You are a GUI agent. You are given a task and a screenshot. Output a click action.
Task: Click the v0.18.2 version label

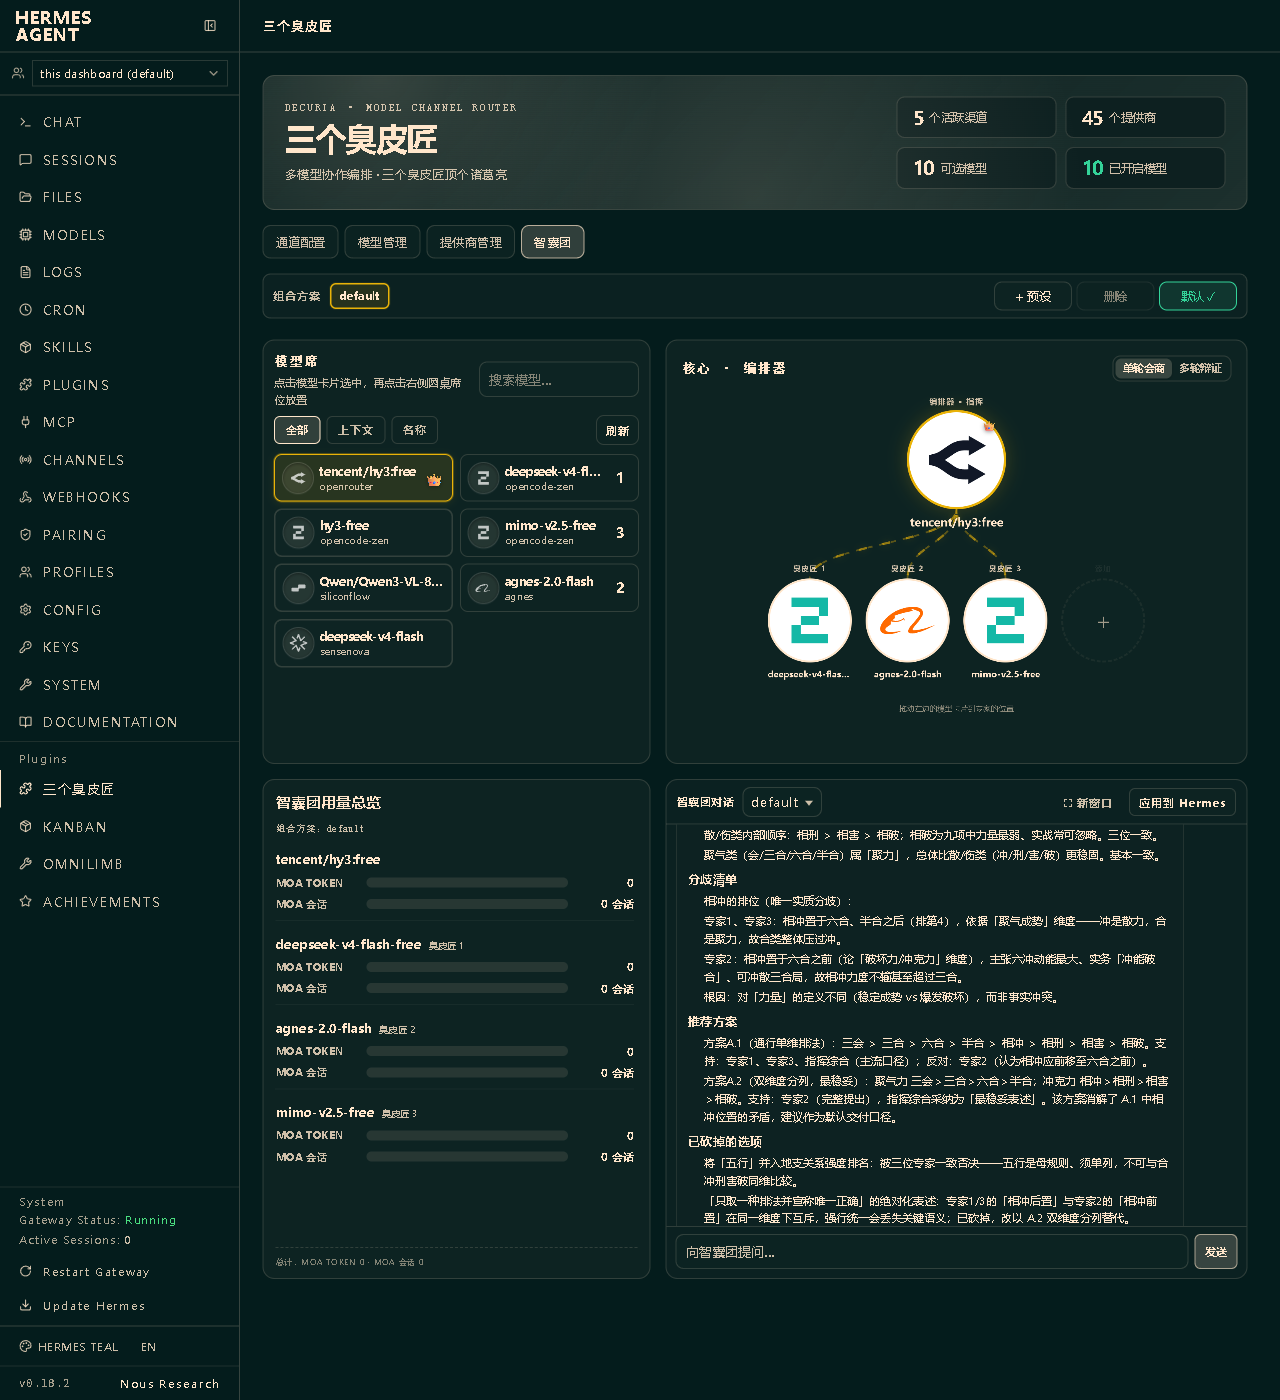[x=44, y=1384]
